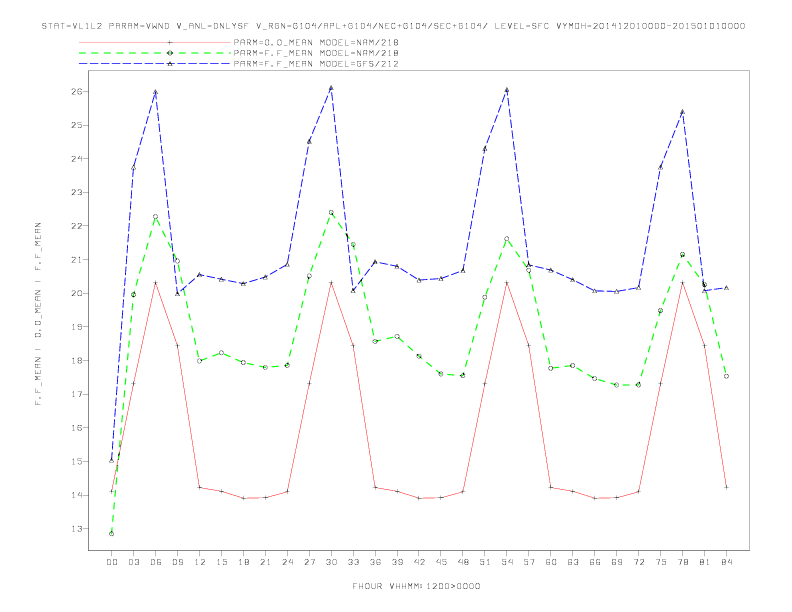Click y-axis tick value 24
792x612 pixels.
coord(77,159)
